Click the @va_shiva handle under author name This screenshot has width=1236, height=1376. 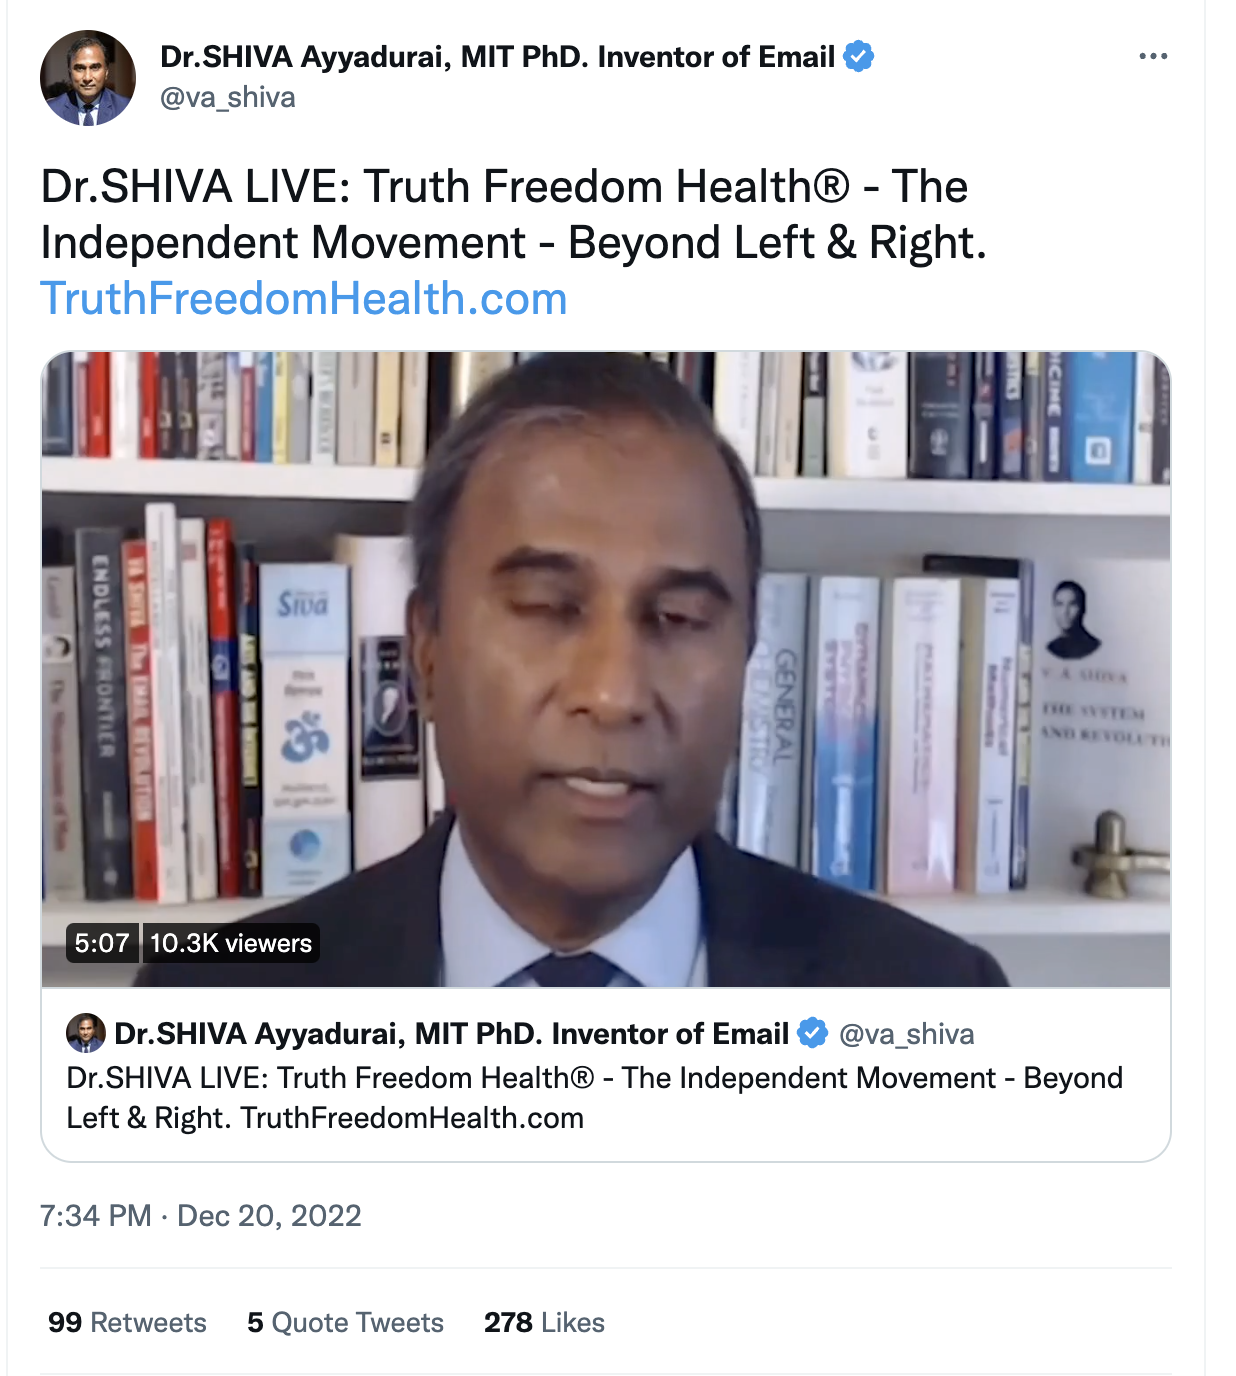(x=228, y=98)
